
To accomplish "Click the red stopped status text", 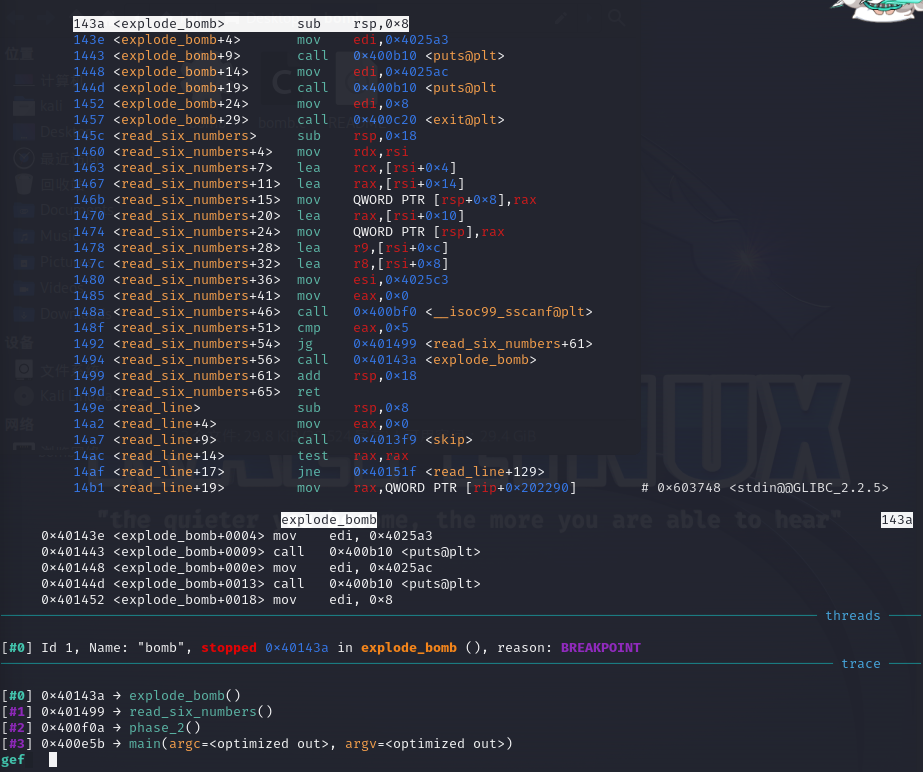I will [x=229, y=647].
